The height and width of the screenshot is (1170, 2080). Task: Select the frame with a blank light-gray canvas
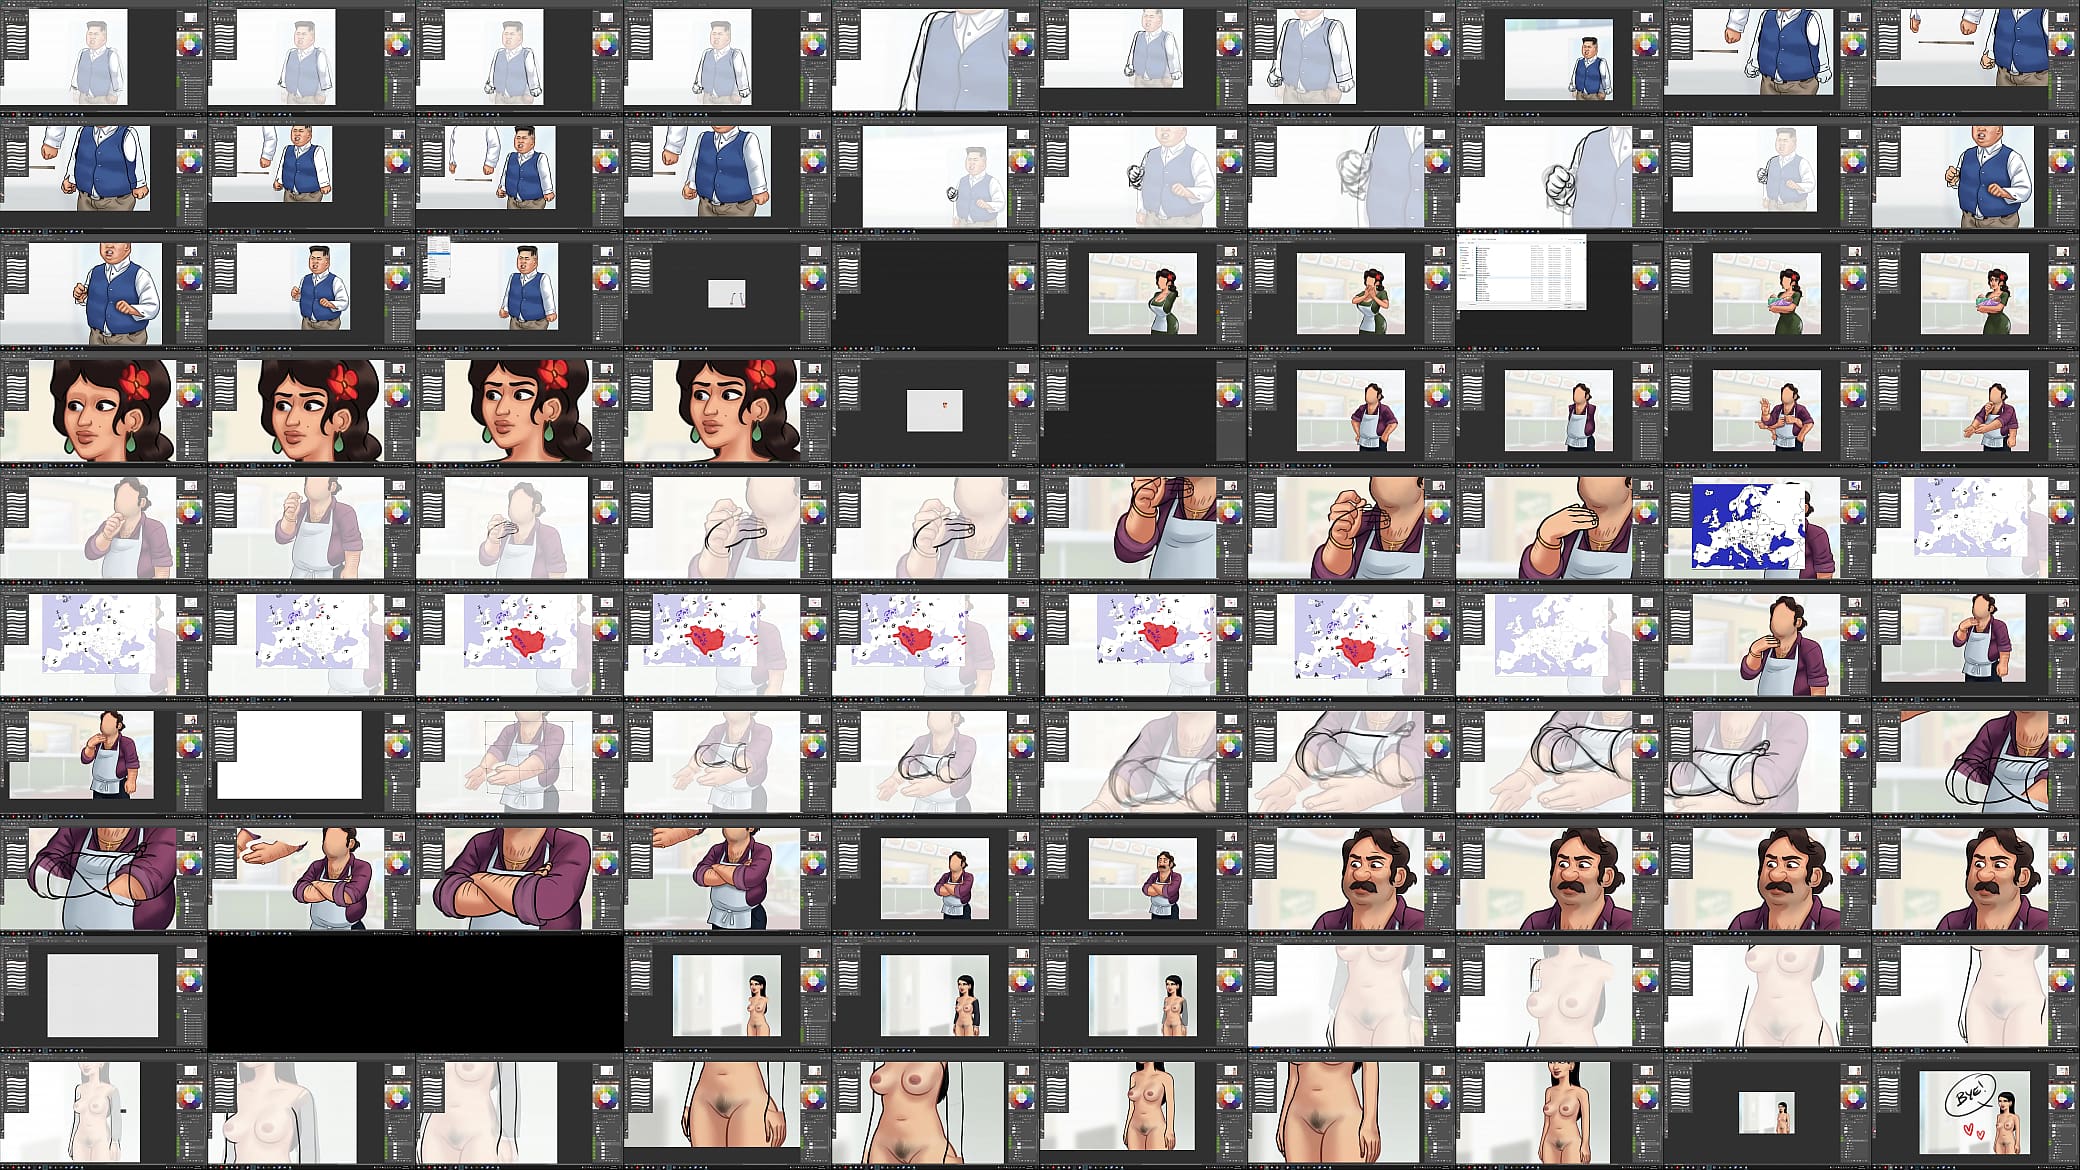(104, 995)
